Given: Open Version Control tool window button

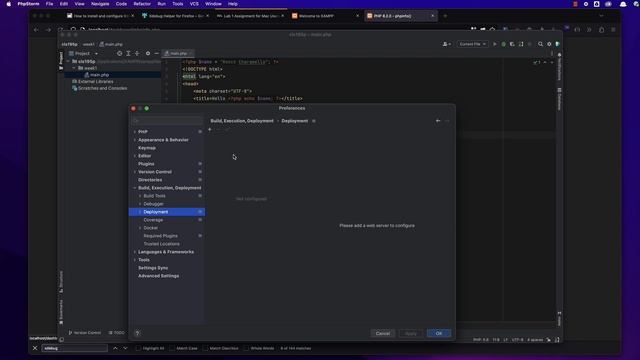Looking at the screenshot, I should point(84,333).
